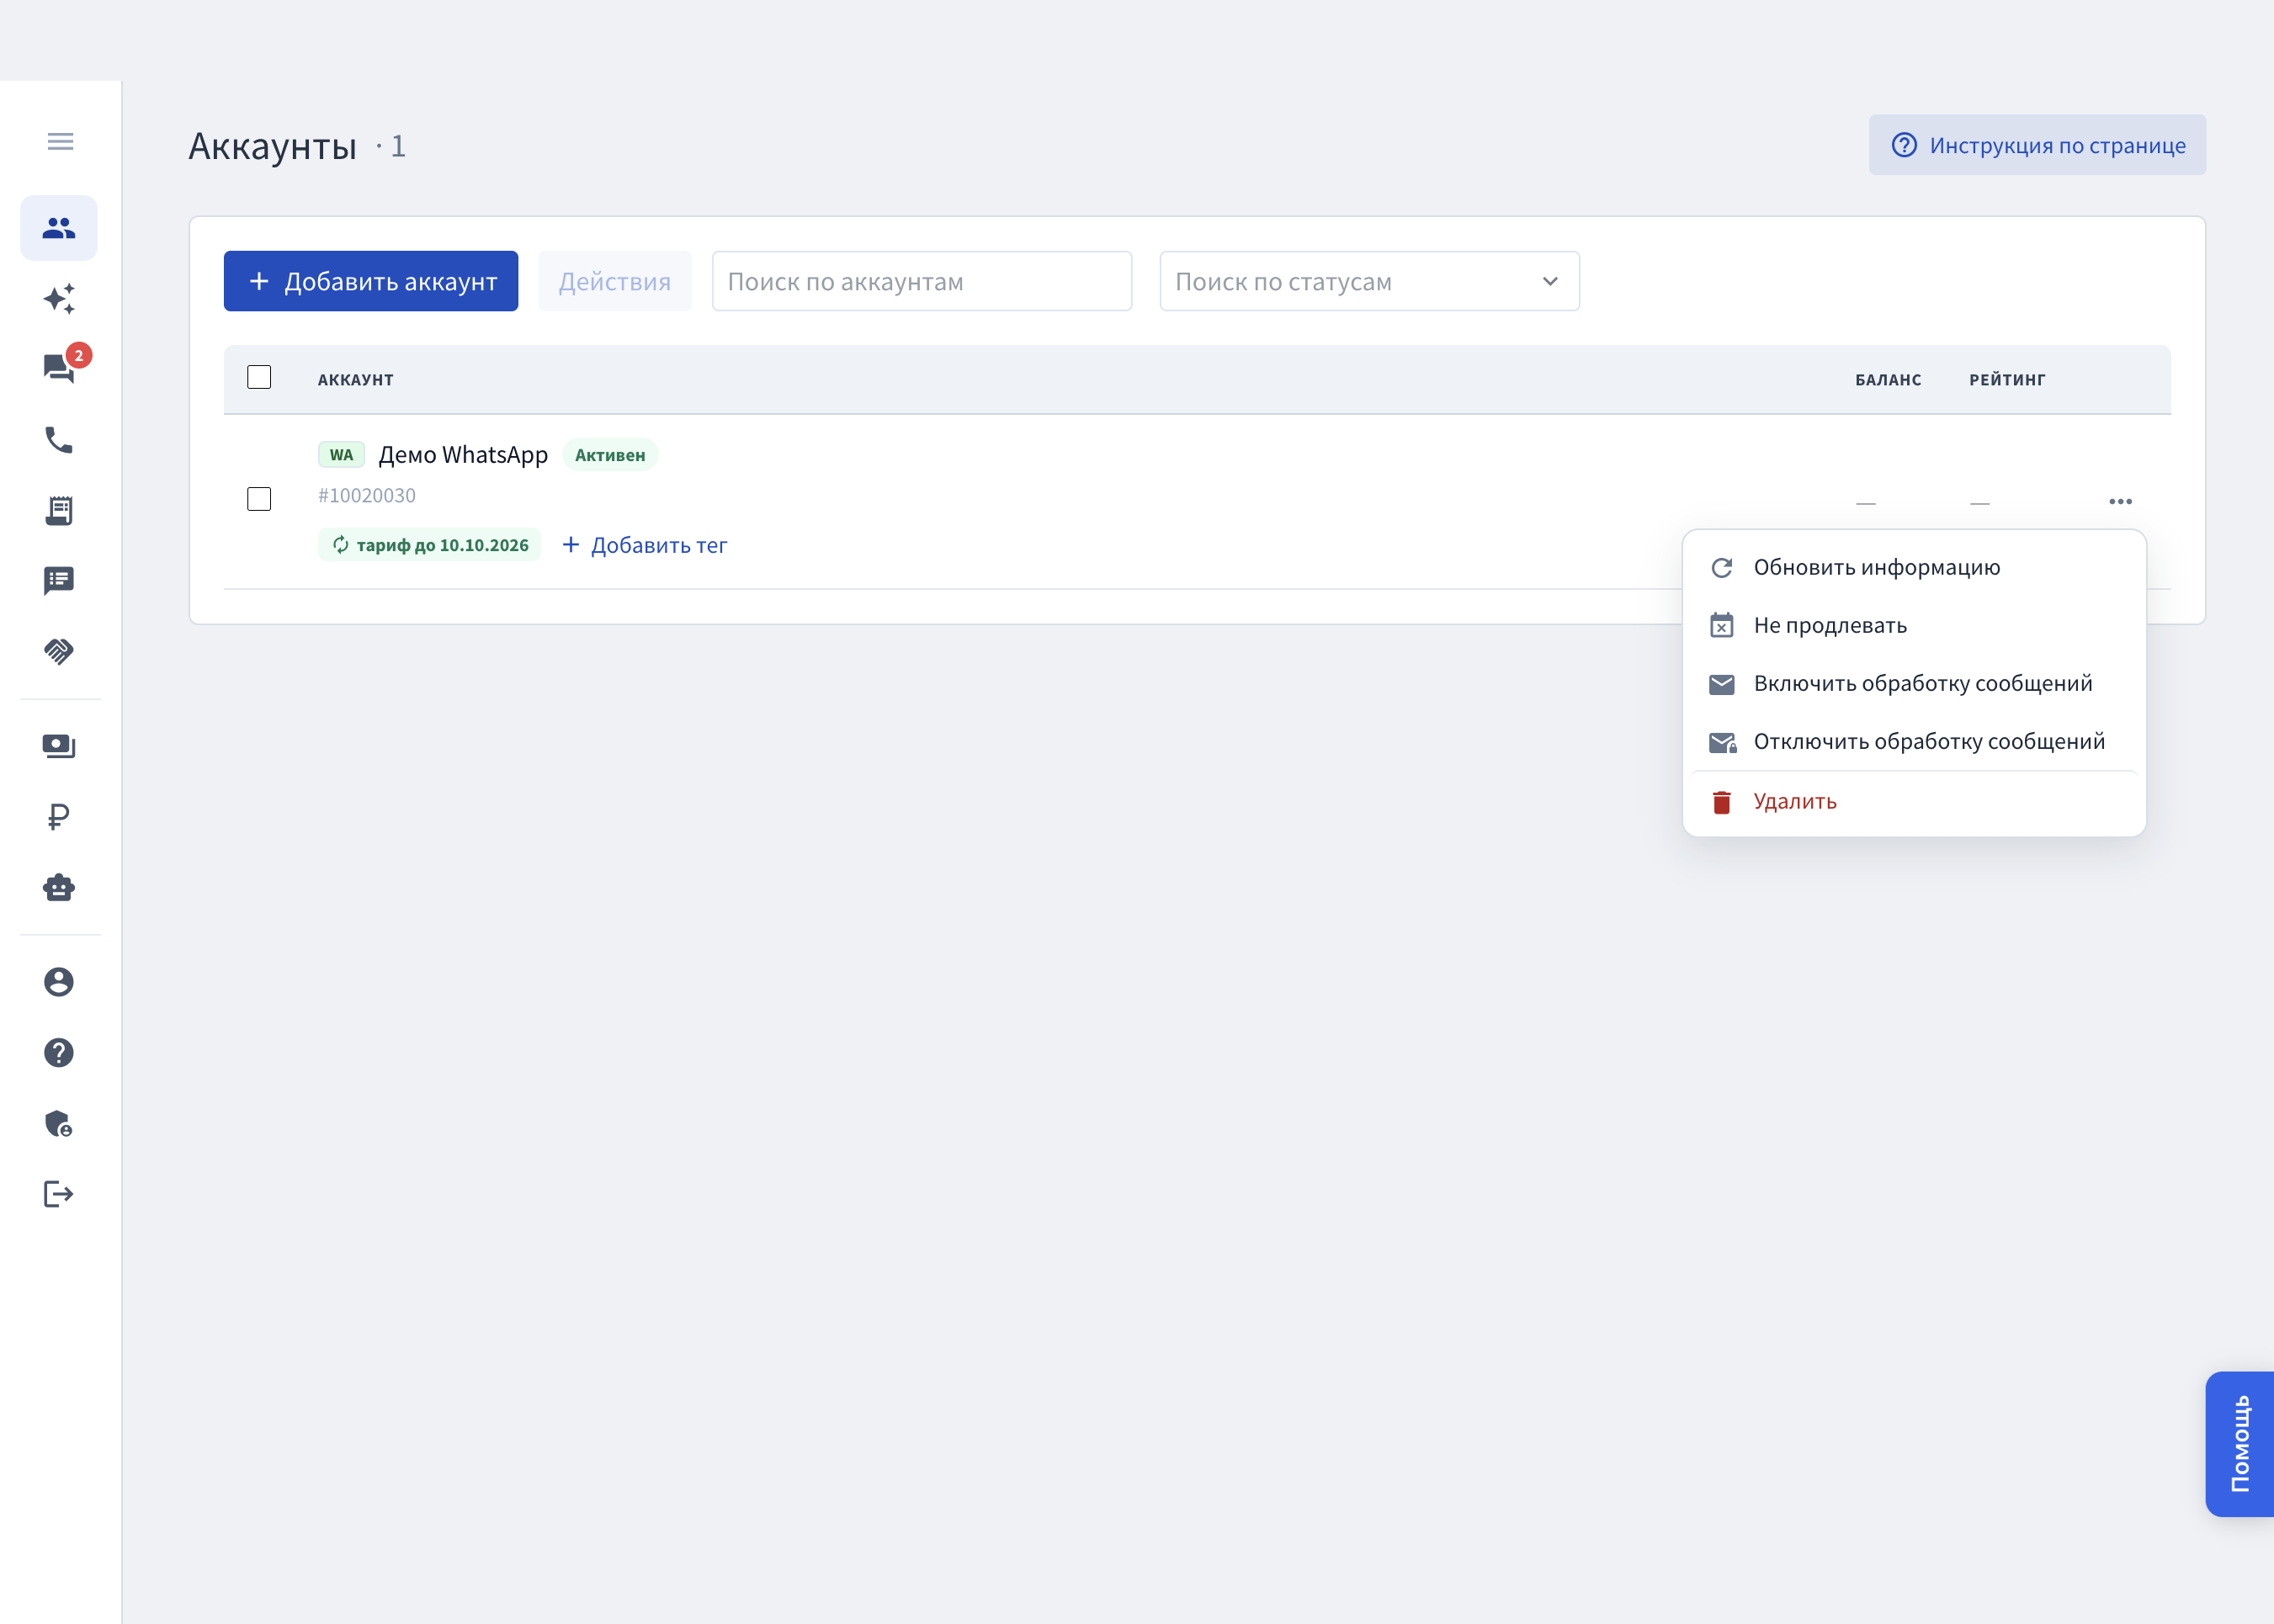Select Отключить обработку сообщений menu item
The image size is (2274, 1624).
pos(1914,741)
